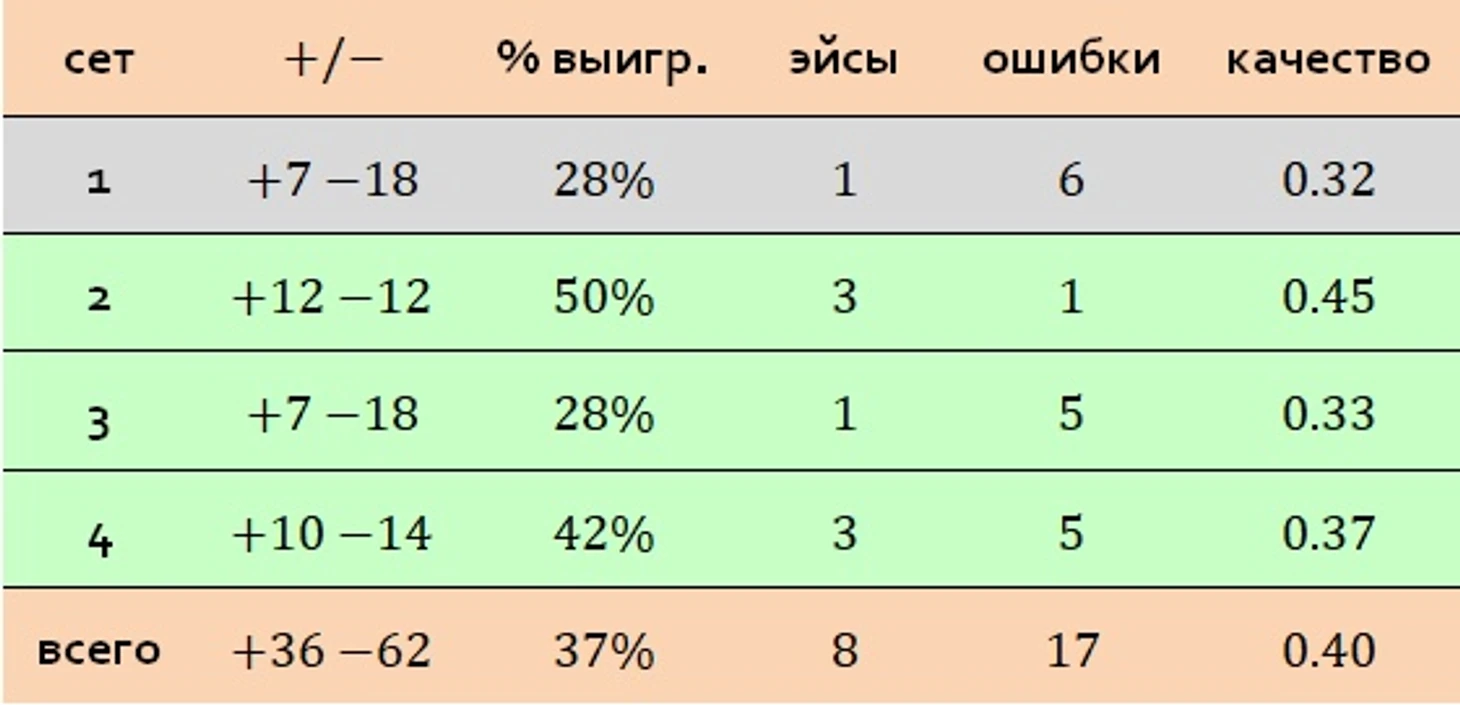This screenshot has width=1460, height=705.
Task: Click the quality value 0.33
Action: pos(1329,414)
